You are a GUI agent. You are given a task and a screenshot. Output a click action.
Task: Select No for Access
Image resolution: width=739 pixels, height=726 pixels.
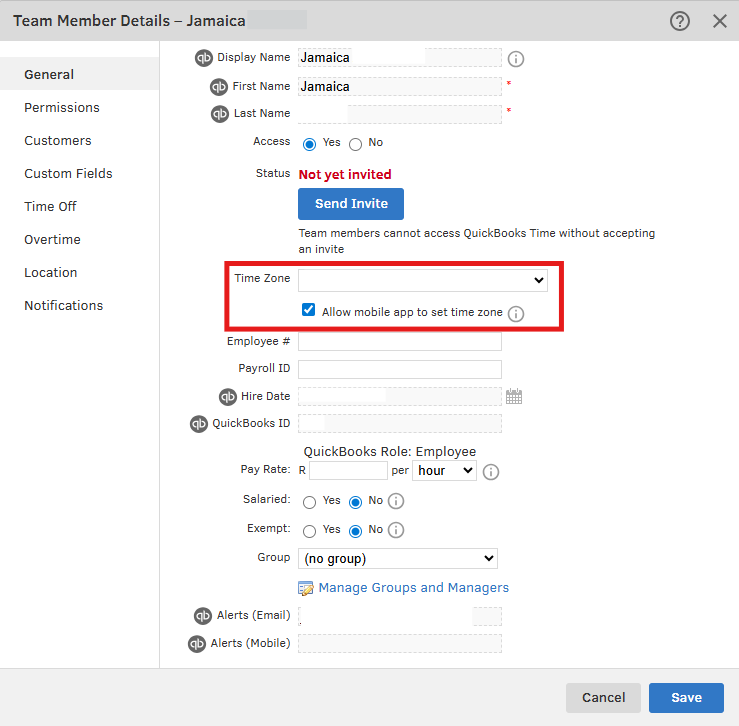(x=356, y=144)
